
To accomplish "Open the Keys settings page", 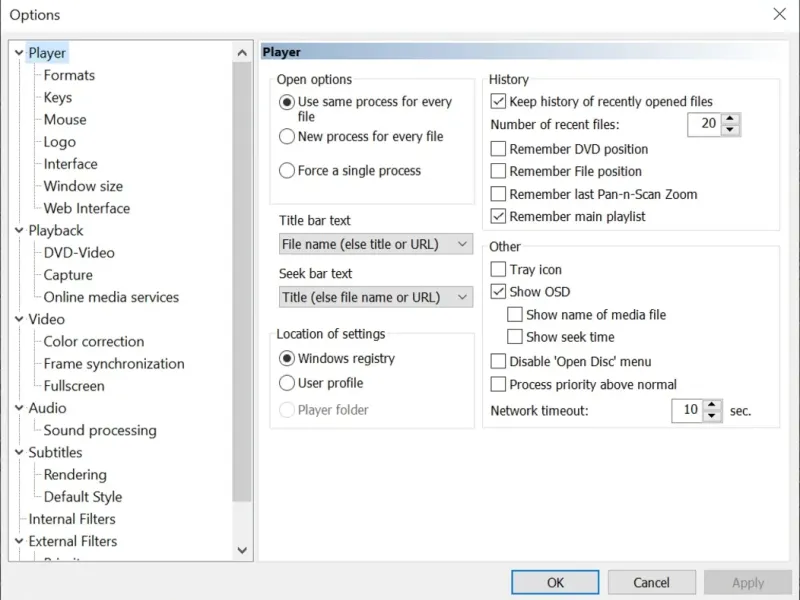I will point(58,97).
